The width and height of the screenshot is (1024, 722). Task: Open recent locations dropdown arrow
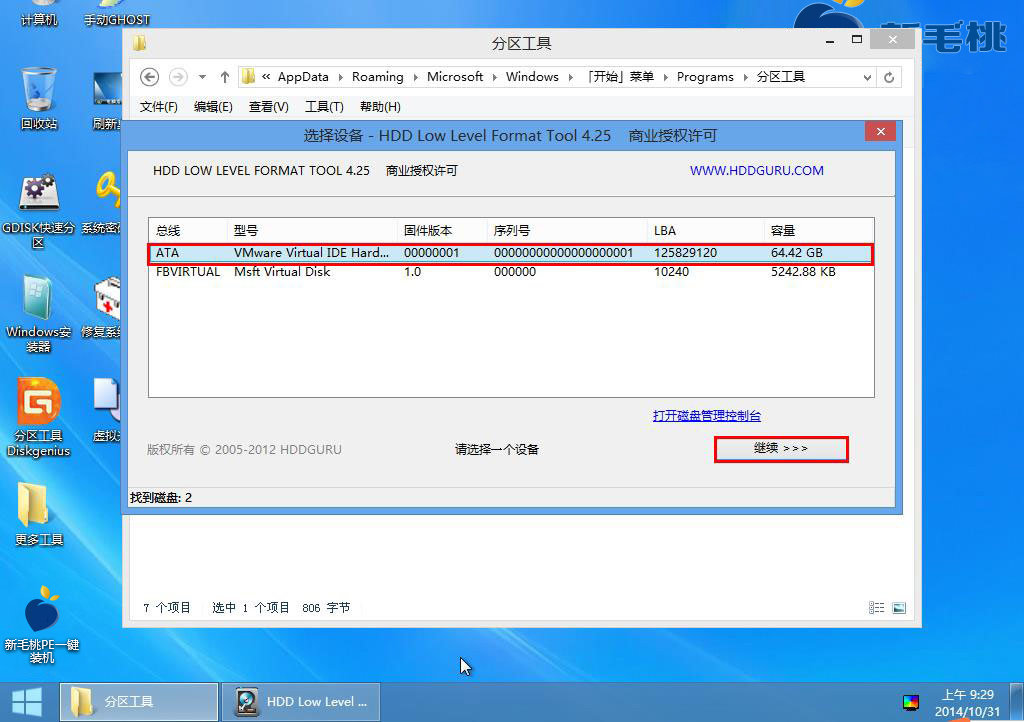[x=202, y=77]
